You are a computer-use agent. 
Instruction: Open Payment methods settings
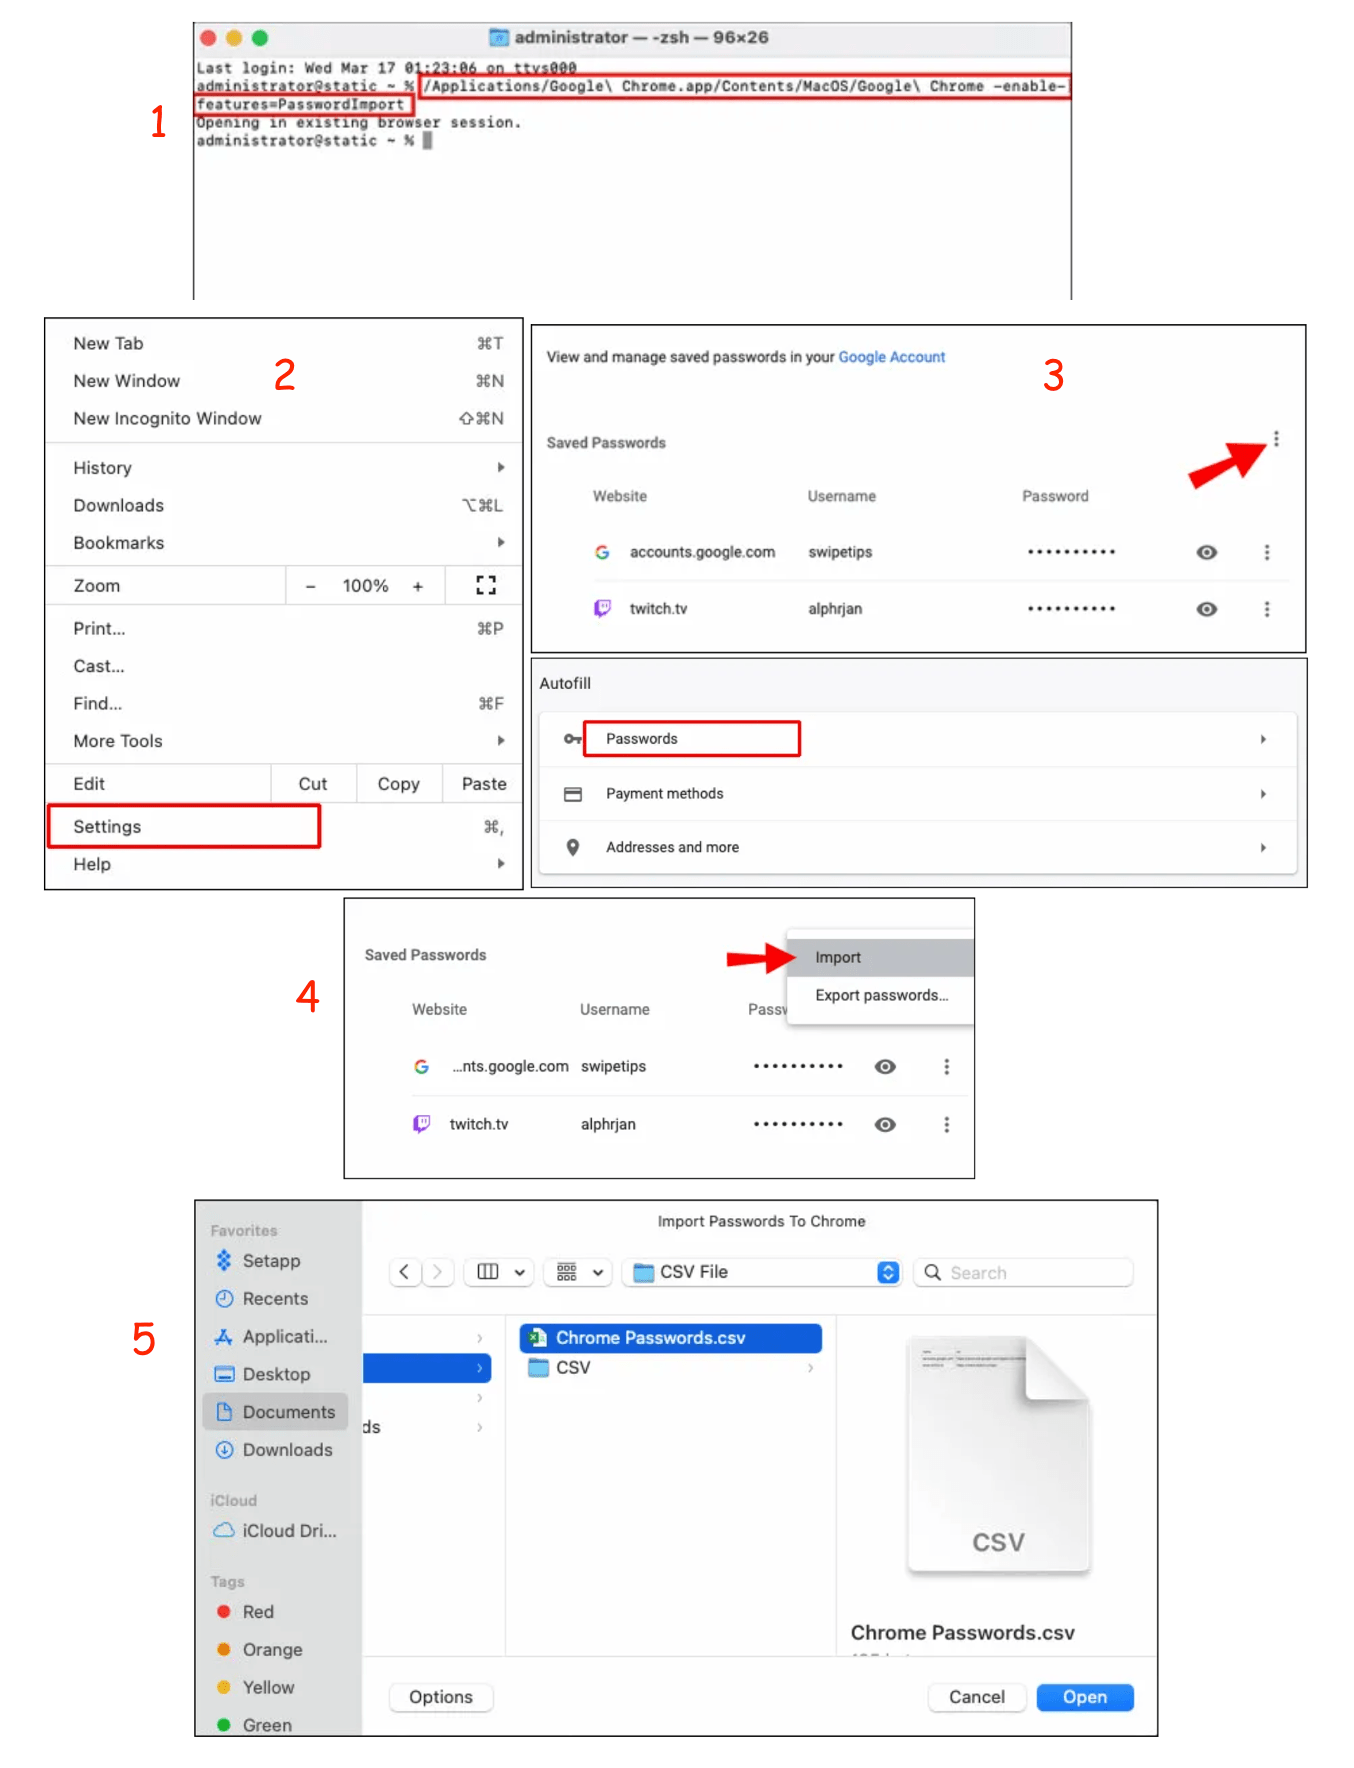click(x=918, y=794)
